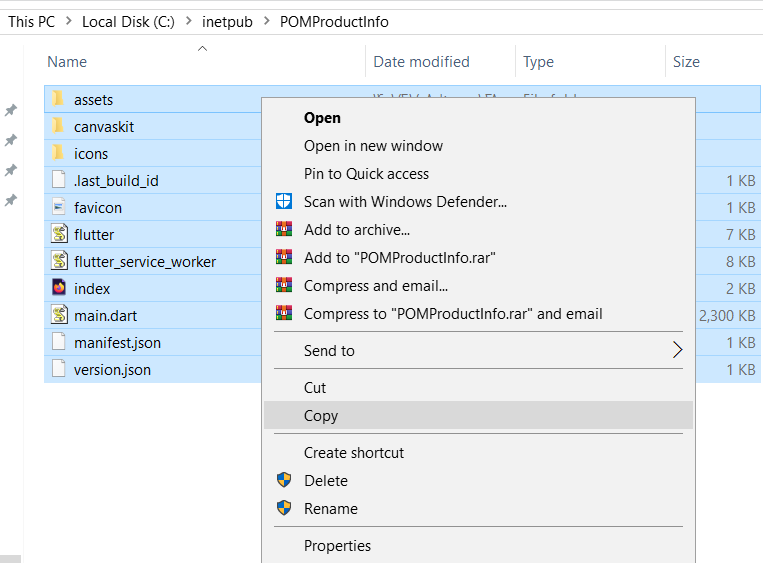Expand the chevron after Local Disk (C:)
Screen dimensions: 763x563
click(189, 21)
